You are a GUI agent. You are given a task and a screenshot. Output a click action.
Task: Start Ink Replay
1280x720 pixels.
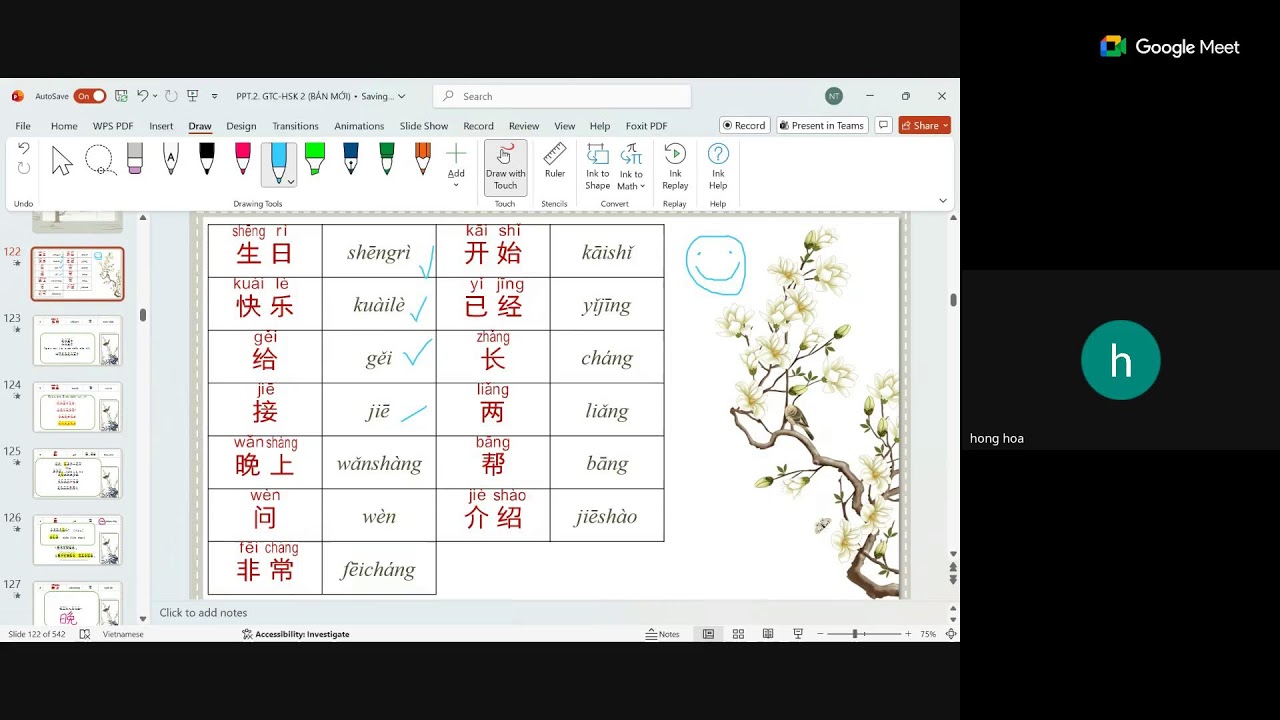675,166
